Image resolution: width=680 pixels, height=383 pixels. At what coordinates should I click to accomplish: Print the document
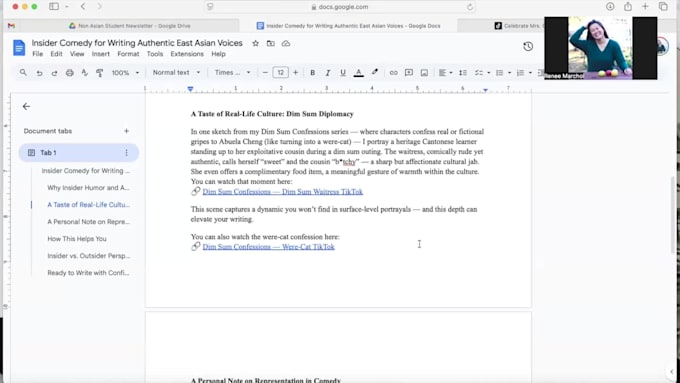69,73
